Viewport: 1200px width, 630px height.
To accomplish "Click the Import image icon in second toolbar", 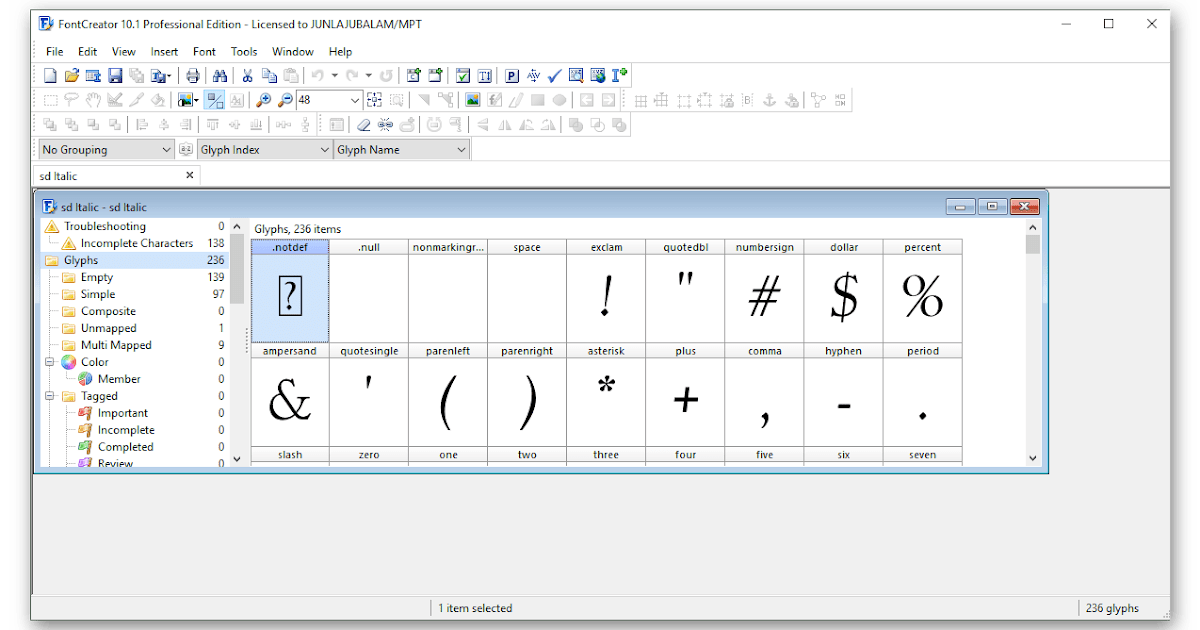I will 473,100.
